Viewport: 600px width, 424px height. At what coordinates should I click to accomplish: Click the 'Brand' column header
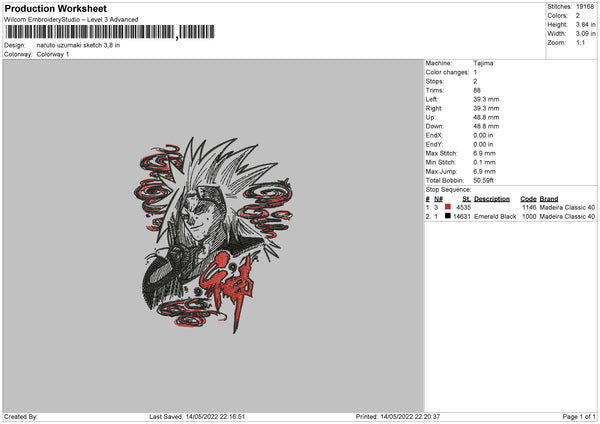pos(549,199)
